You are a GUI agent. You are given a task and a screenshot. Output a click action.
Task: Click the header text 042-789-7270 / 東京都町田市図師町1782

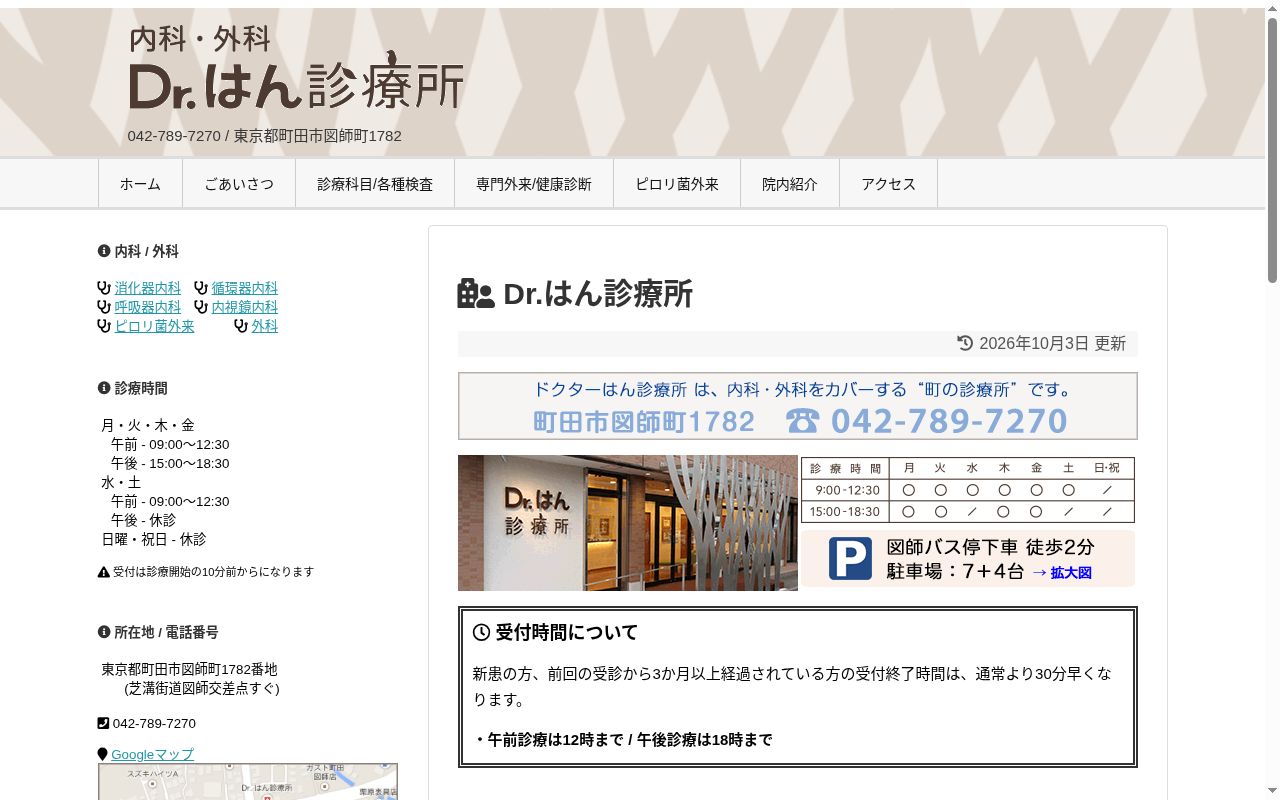point(264,136)
